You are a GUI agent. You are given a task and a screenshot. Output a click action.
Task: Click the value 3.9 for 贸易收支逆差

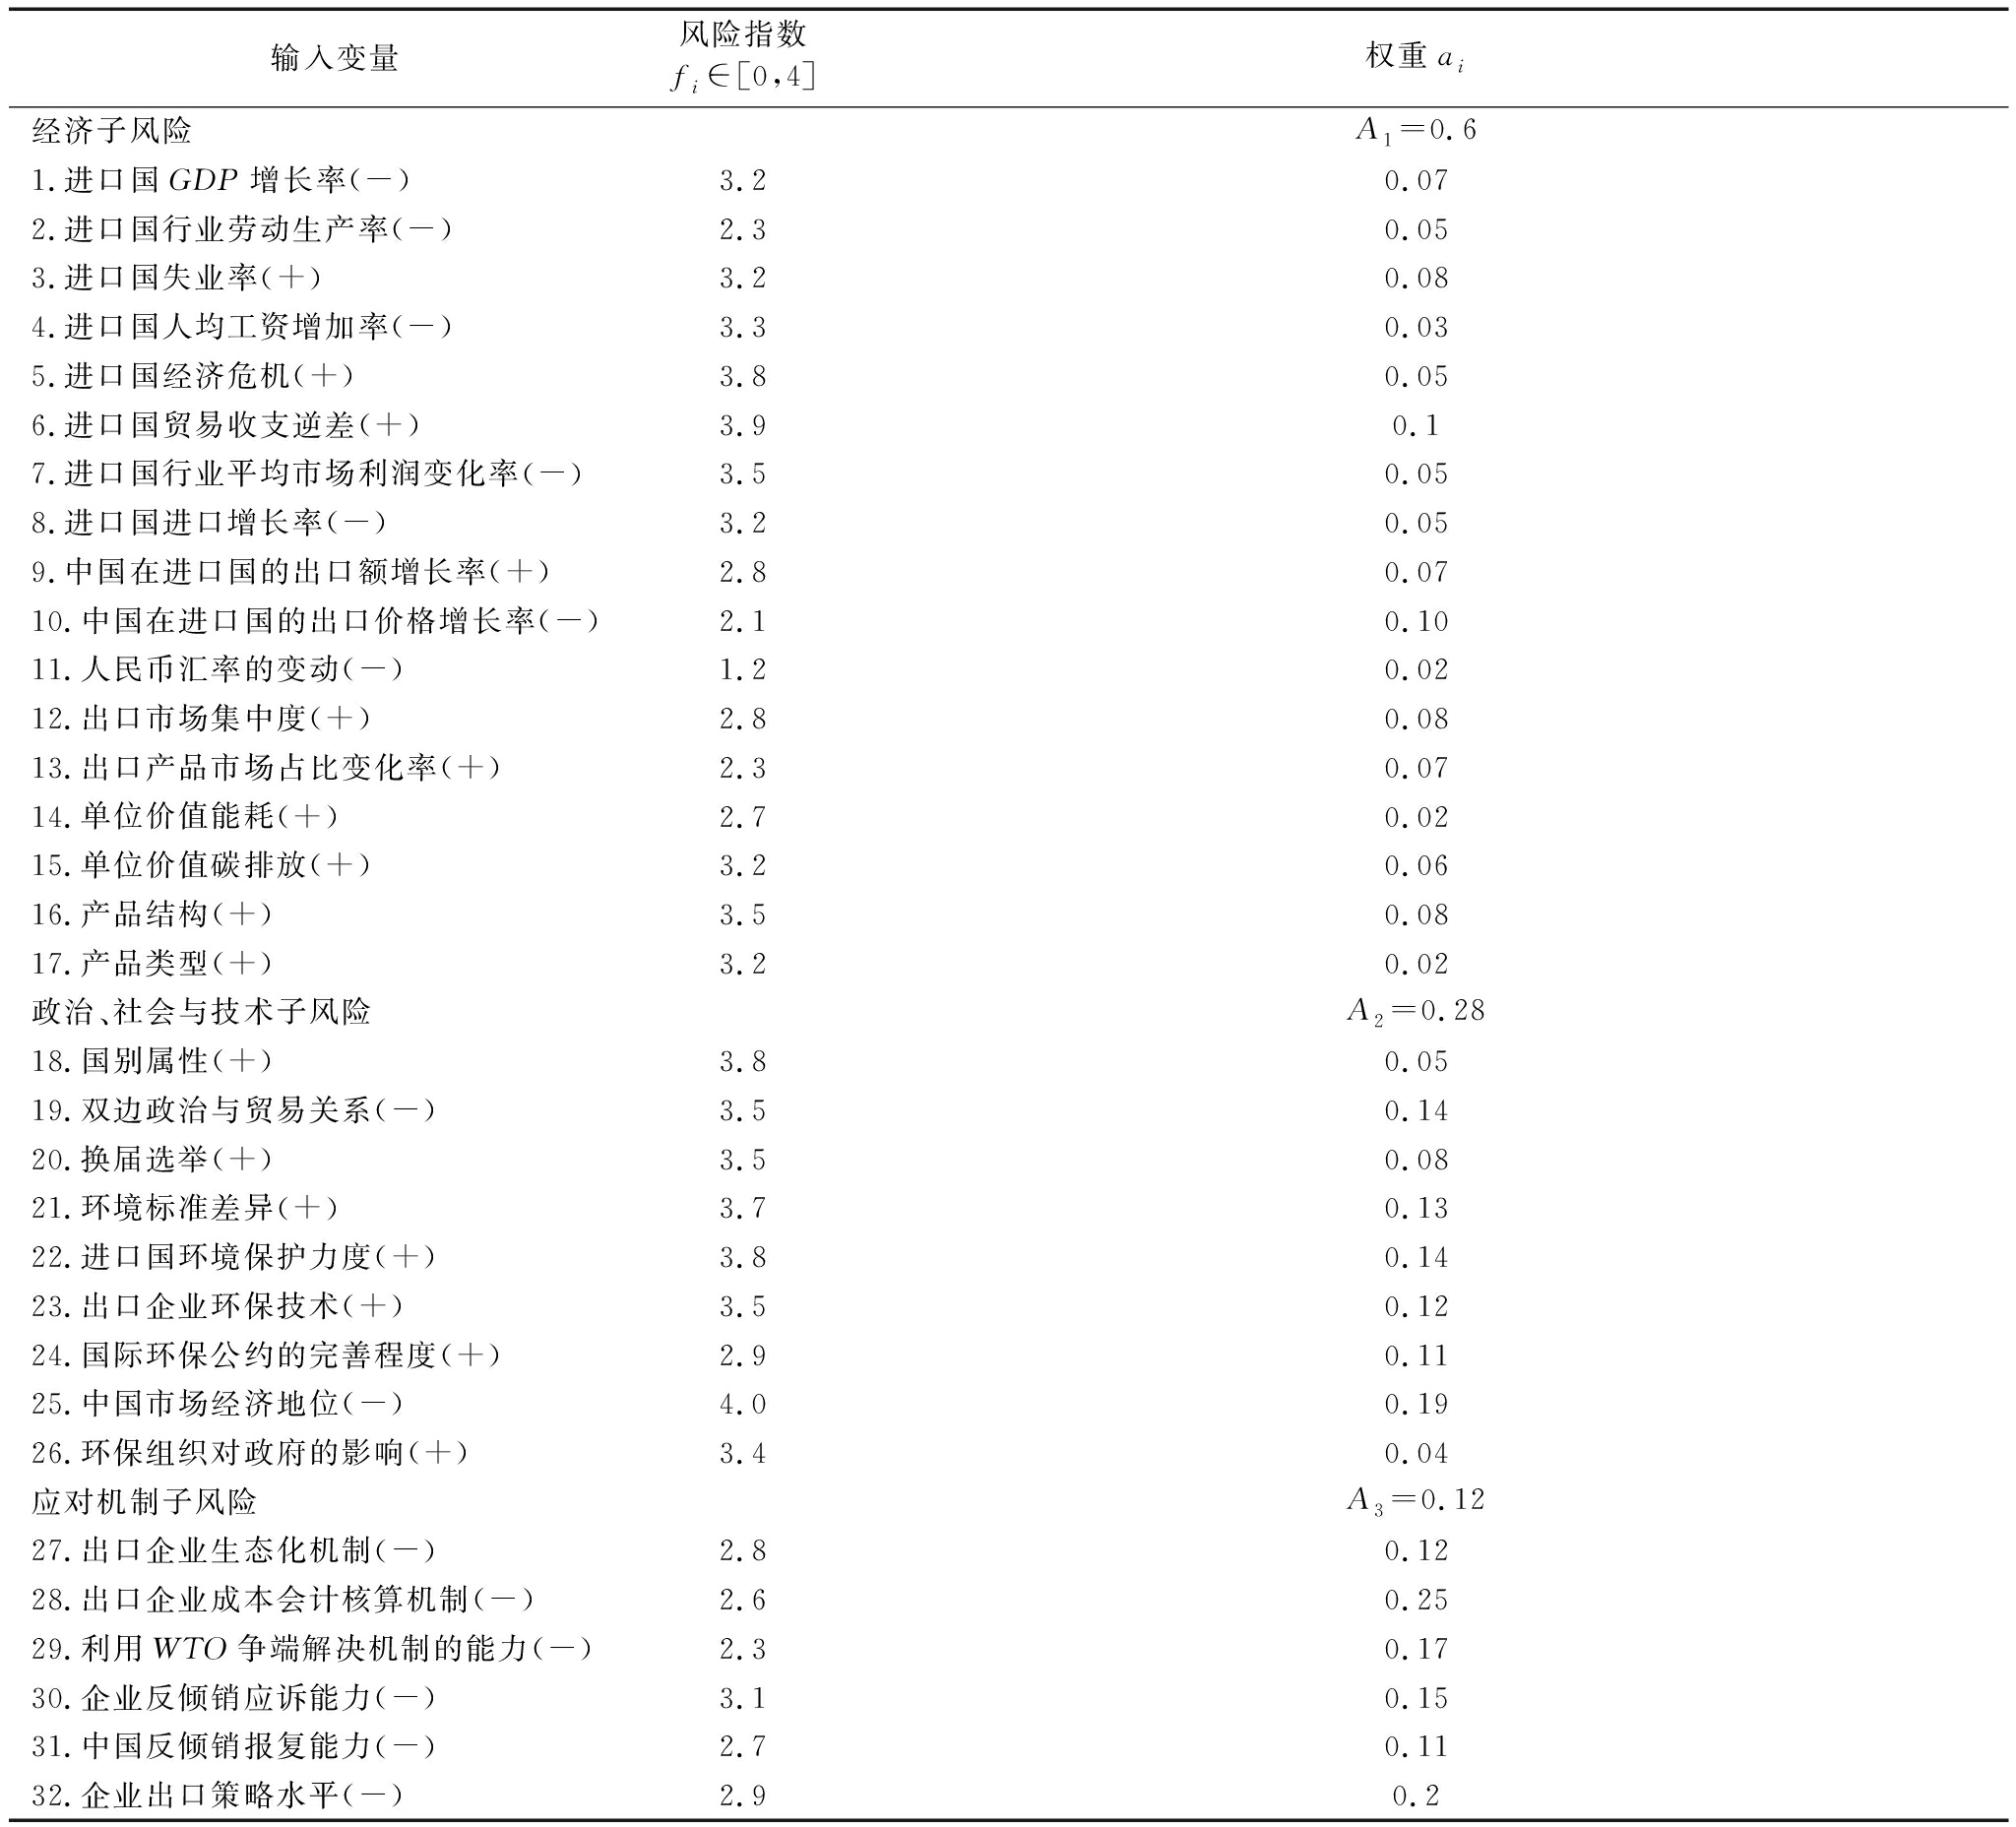click(x=742, y=425)
